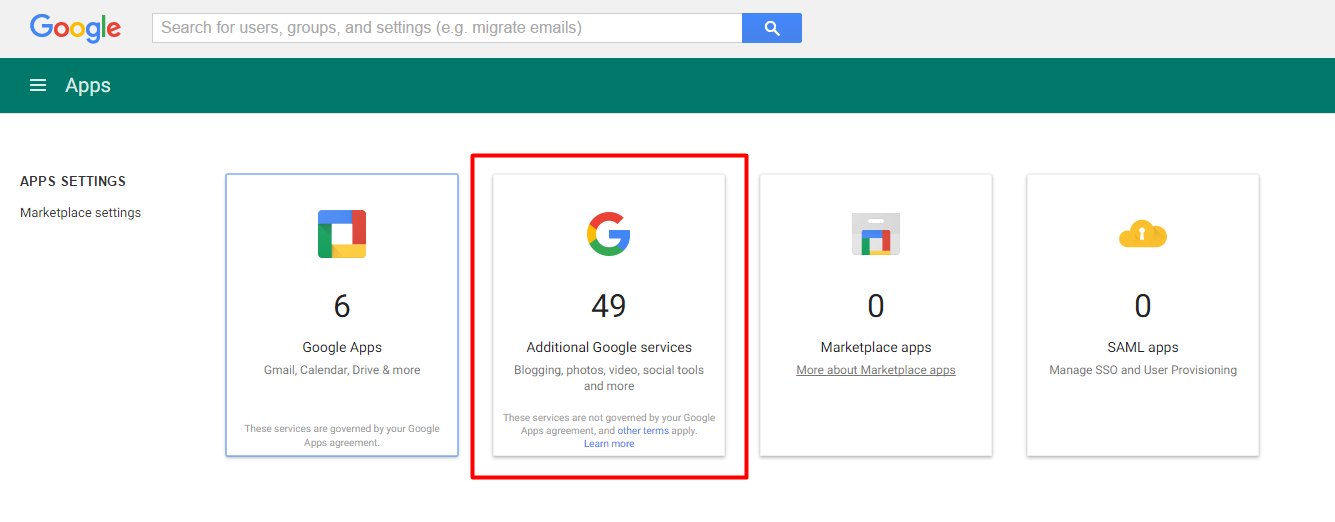This screenshot has width=1335, height=522.
Task: Click the number 6 on Google Apps card
Action: tap(342, 306)
